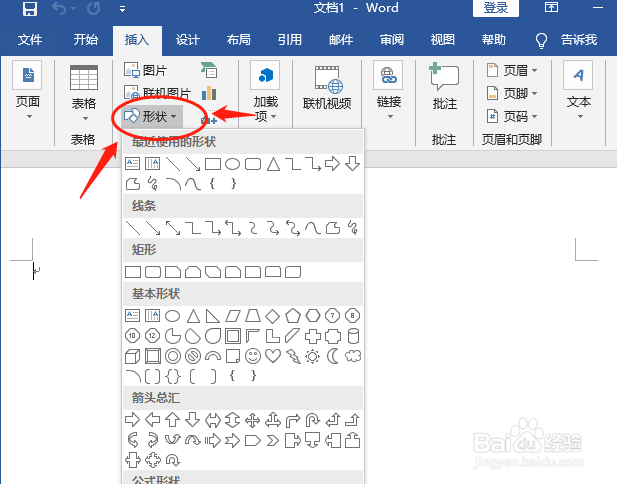The width and height of the screenshot is (617, 484).
Task: Select the heart shape
Action: click(x=273, y=356)
